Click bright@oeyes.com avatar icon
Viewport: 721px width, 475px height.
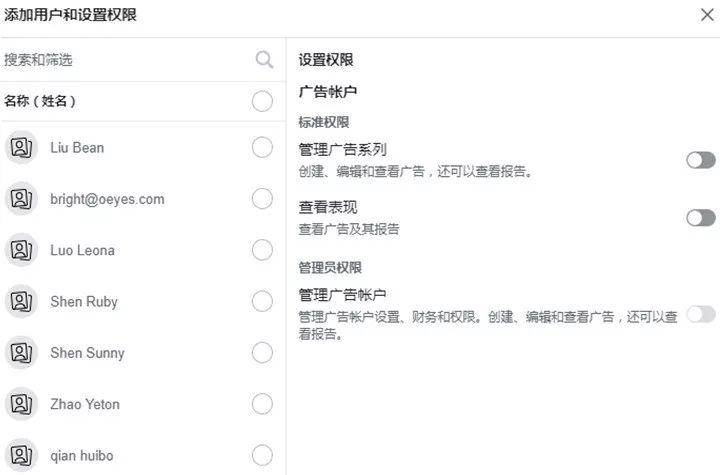(x=21, y=199)
